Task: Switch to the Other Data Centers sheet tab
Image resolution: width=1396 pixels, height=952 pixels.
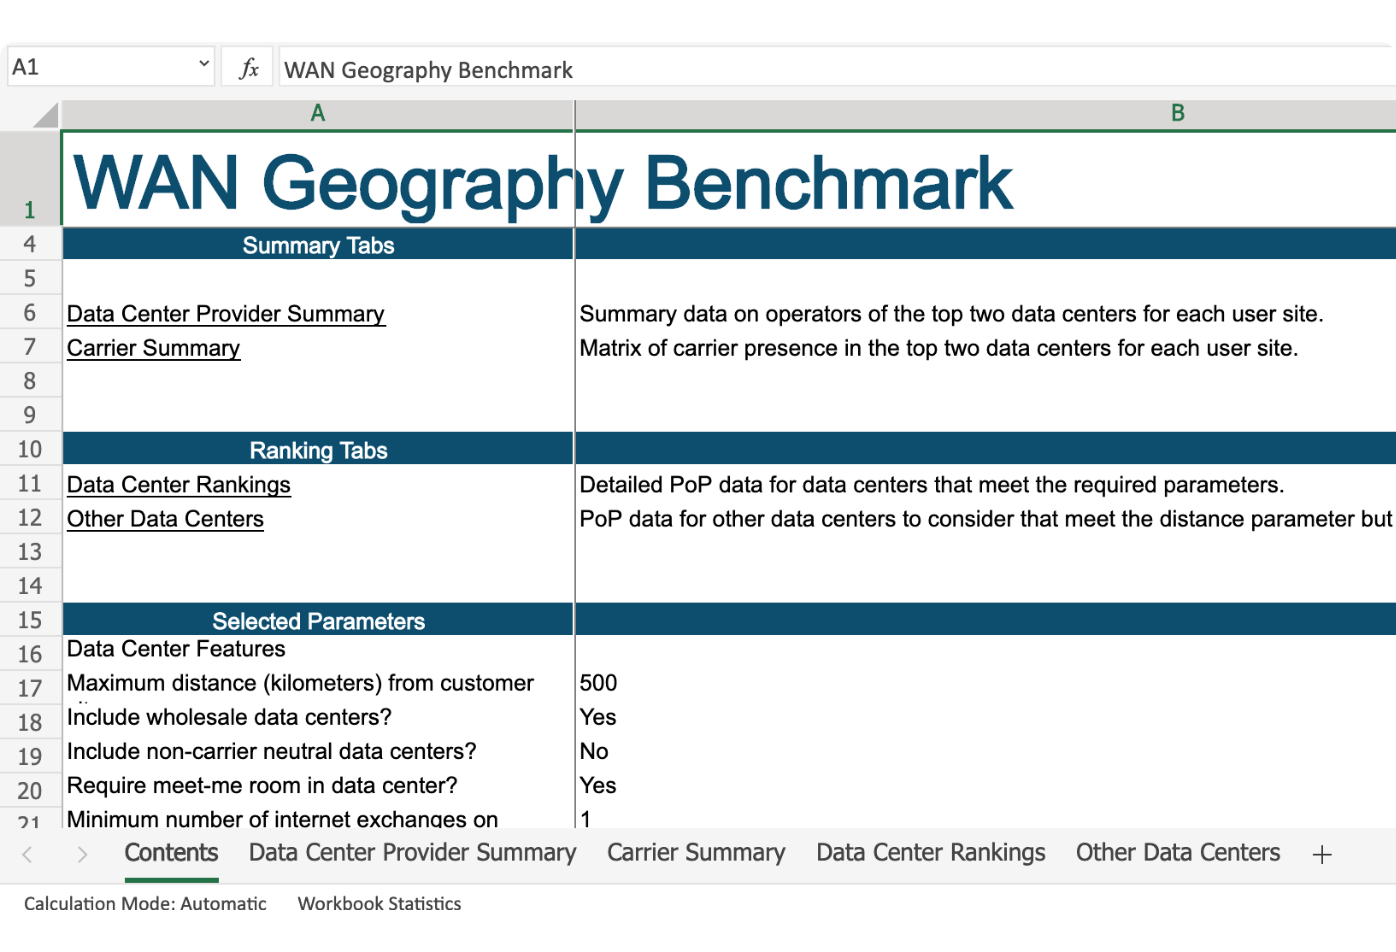Action: (x=1177, y=853)
